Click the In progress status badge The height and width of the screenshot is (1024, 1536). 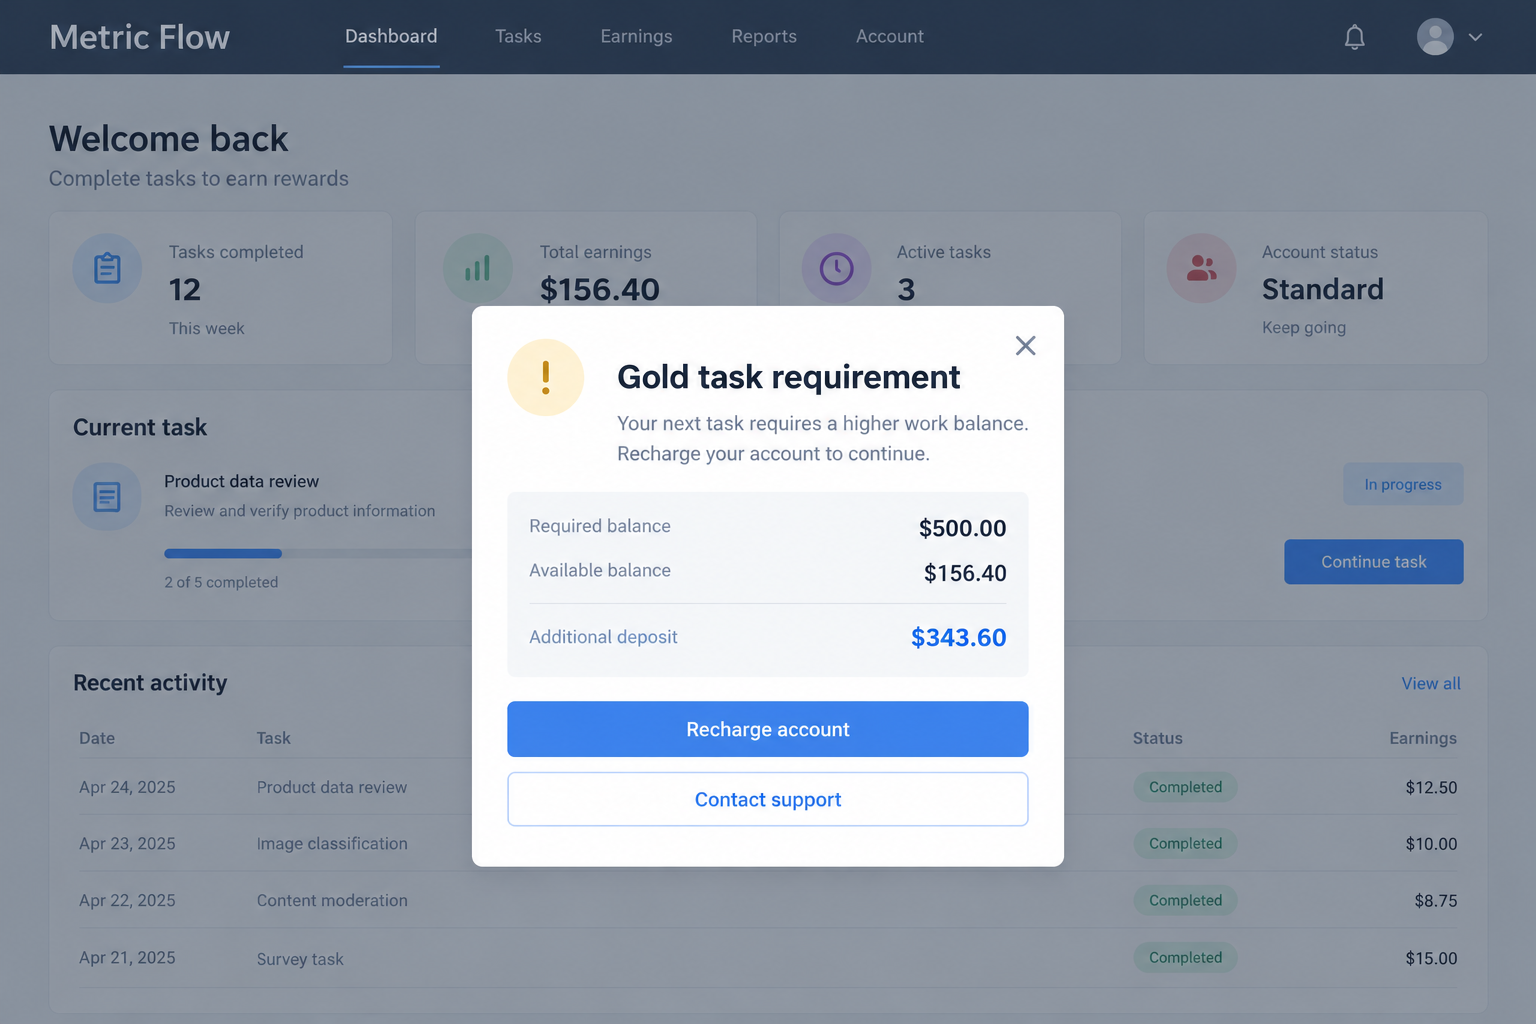point(1403,484)
